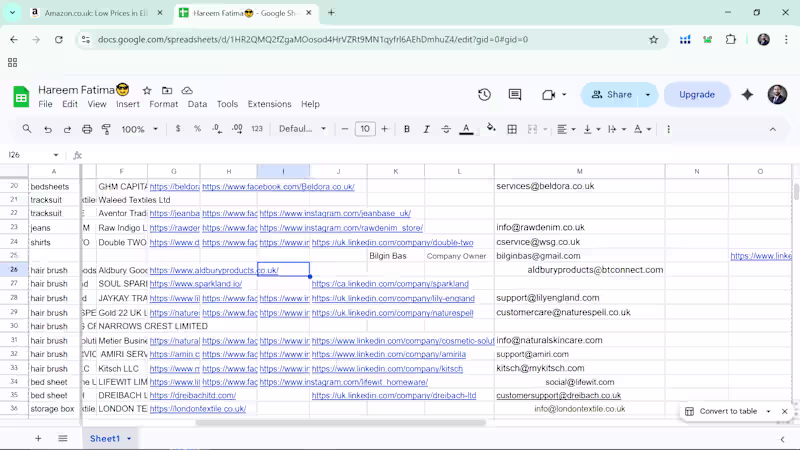
Task: Print the spreadsheet
Action: [x=87, y=129]
